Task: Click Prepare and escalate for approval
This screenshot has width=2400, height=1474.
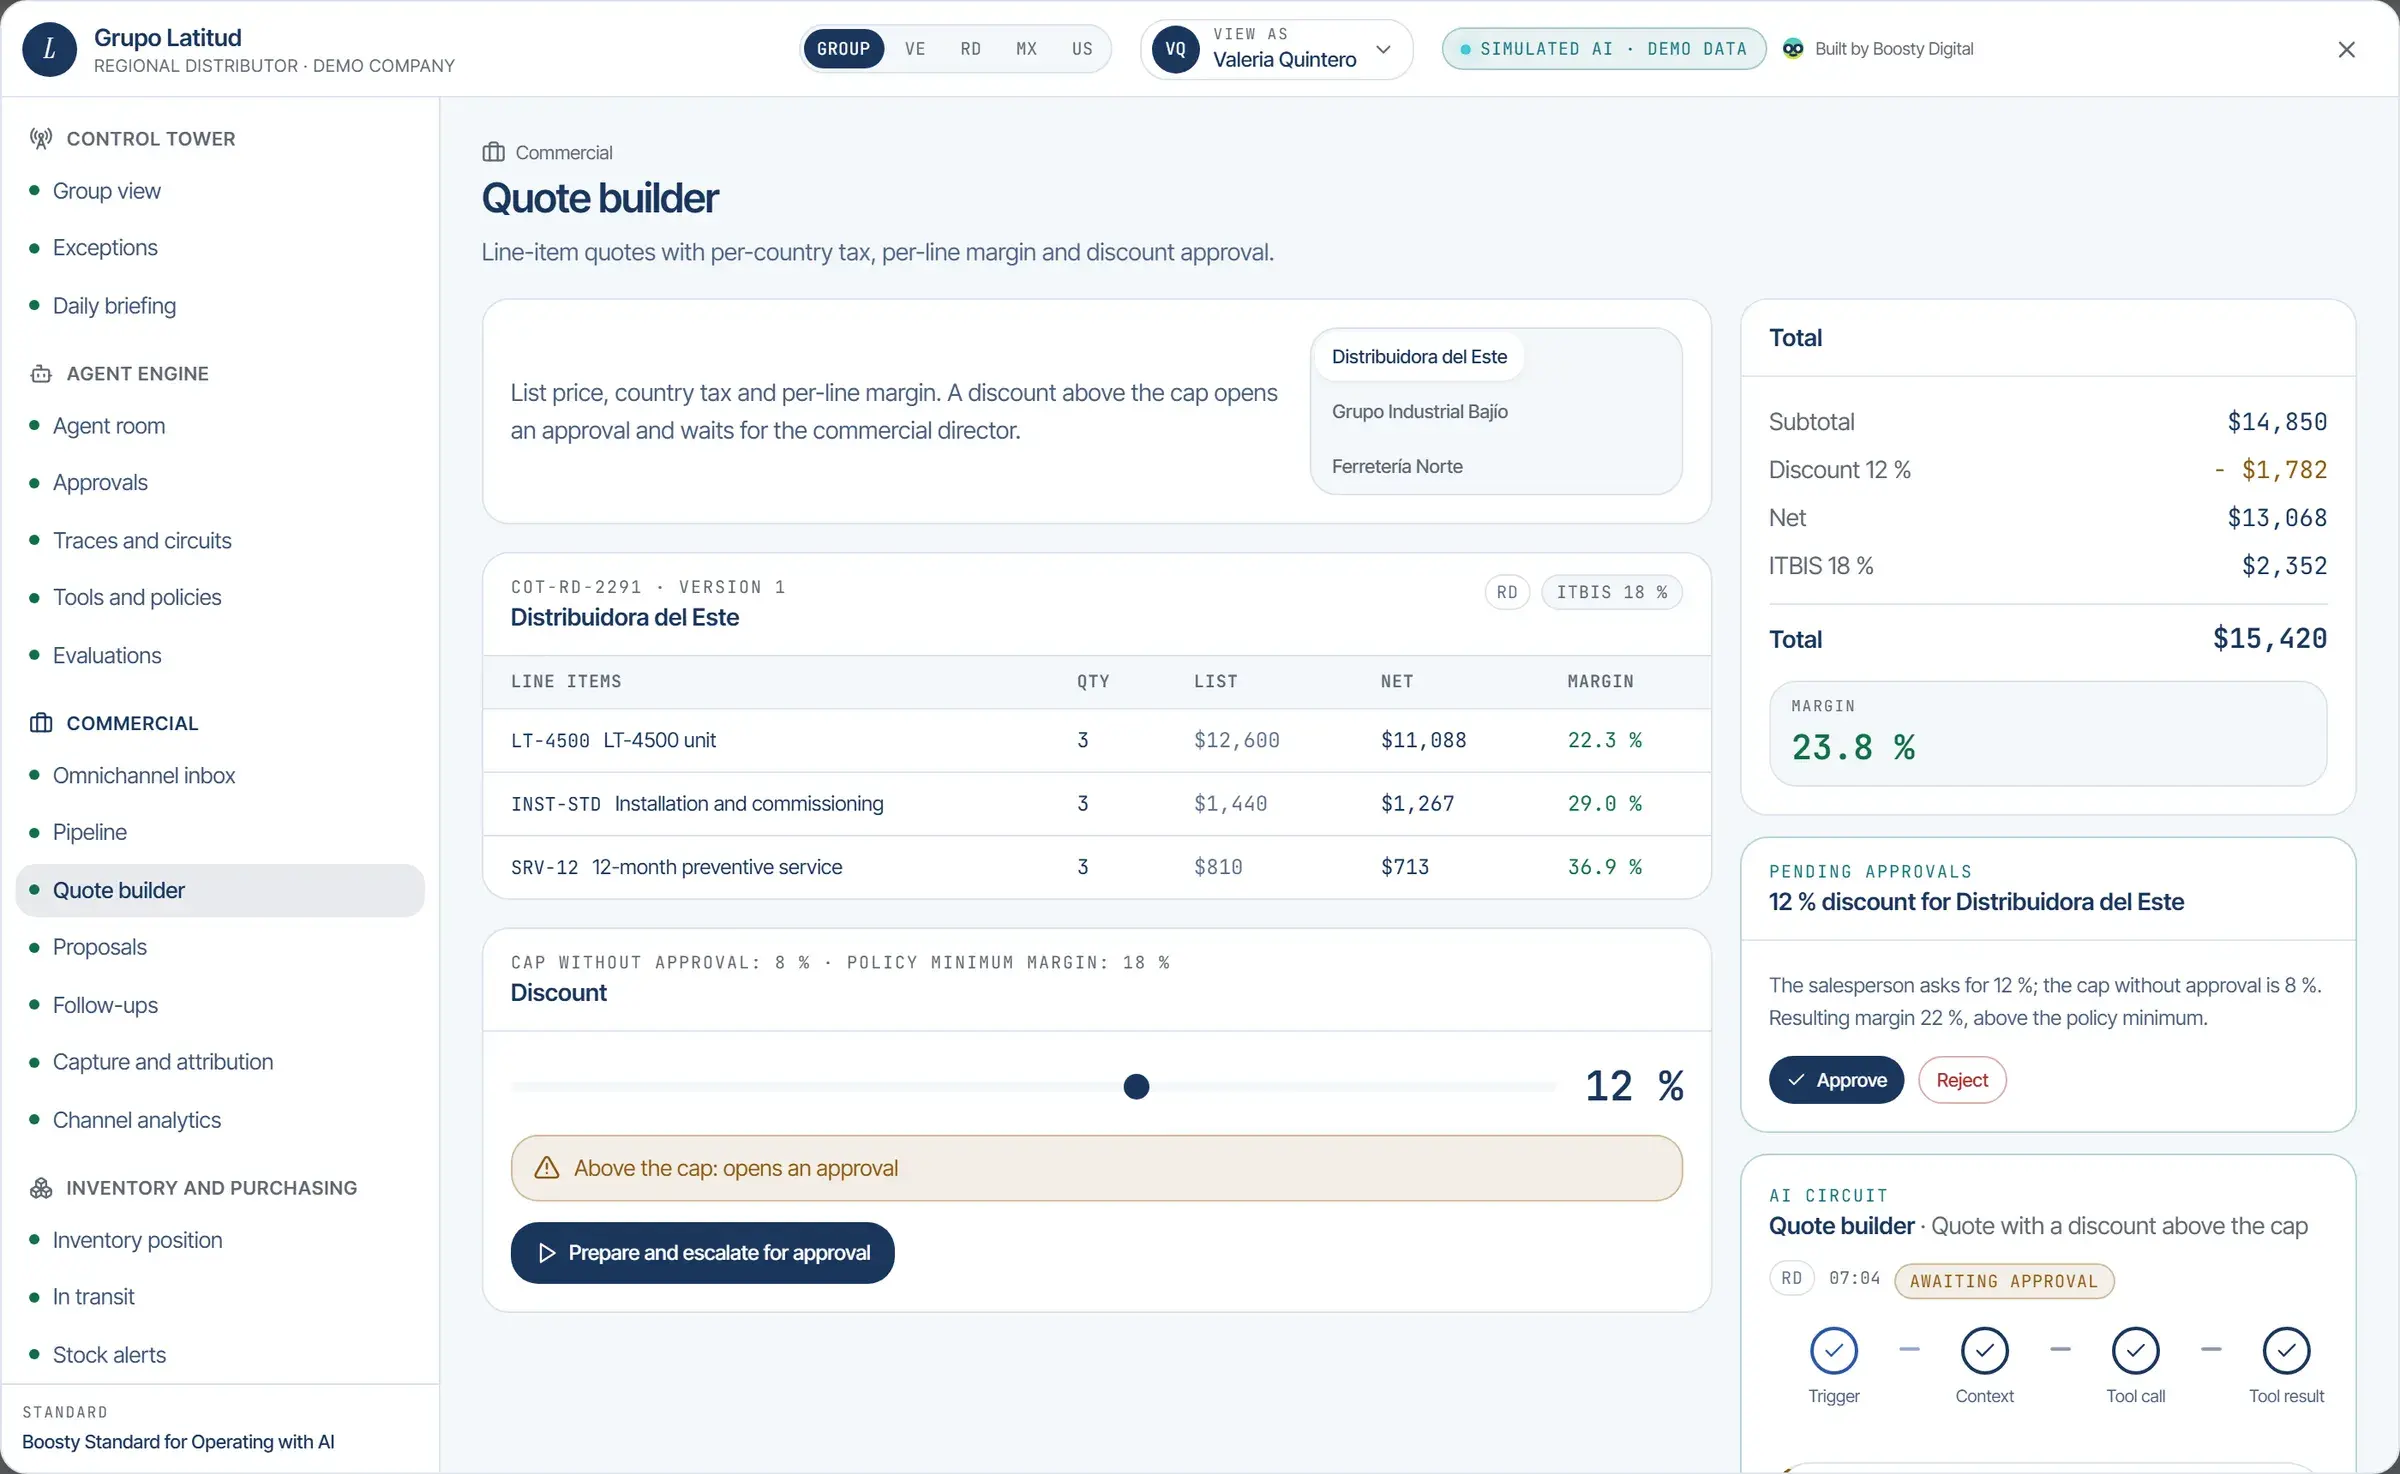Action: pyautogui.click(x=702, y=1253)
